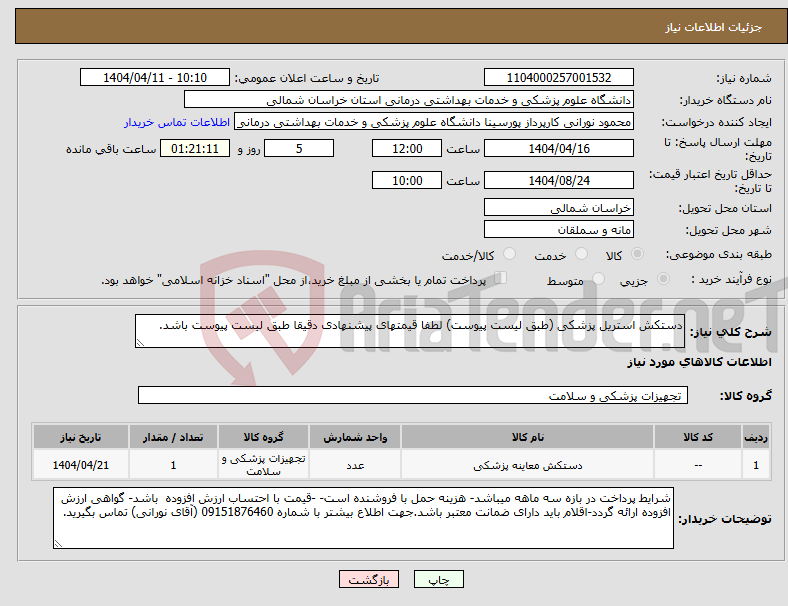
Task: Click the delivery province field خراسان شمالی
Action: (x=558, y=208)
